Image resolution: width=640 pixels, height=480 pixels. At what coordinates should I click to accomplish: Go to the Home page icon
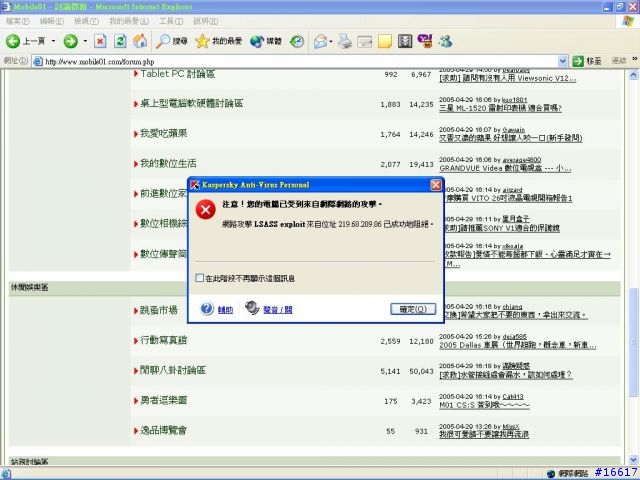click(x=140, y=41)
